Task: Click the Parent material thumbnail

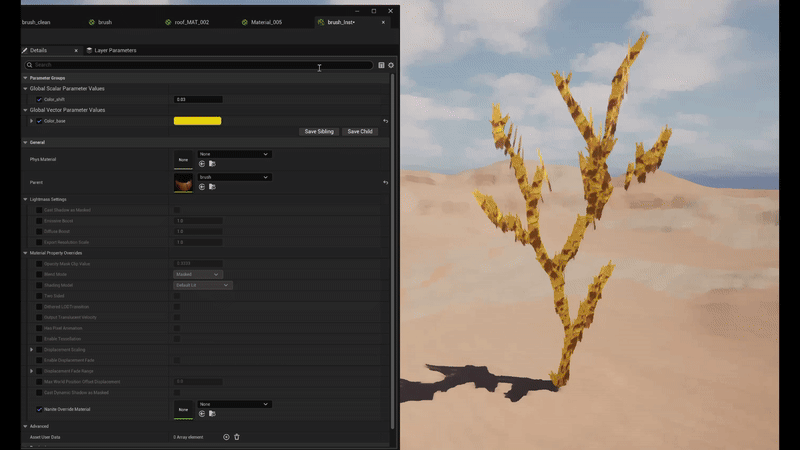Action: [183, 182]
